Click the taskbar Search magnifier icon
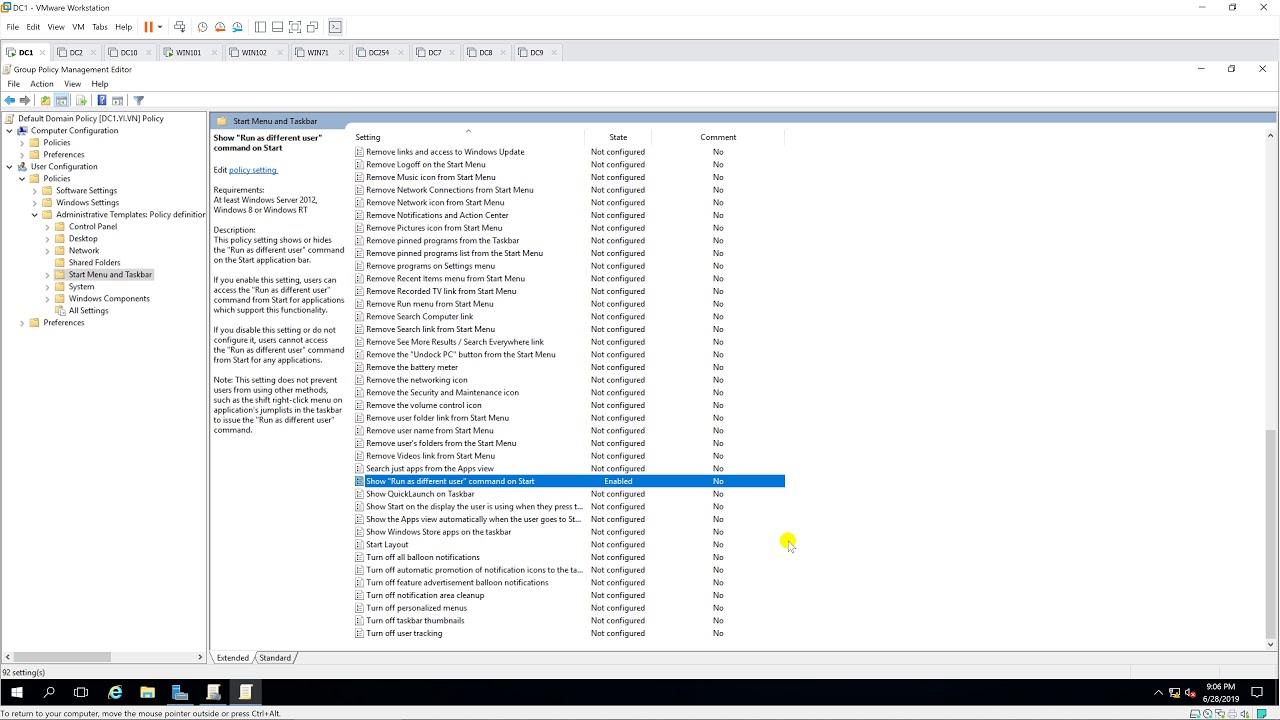The width and height of the screenshot is (1280, 720). [49, 692]
